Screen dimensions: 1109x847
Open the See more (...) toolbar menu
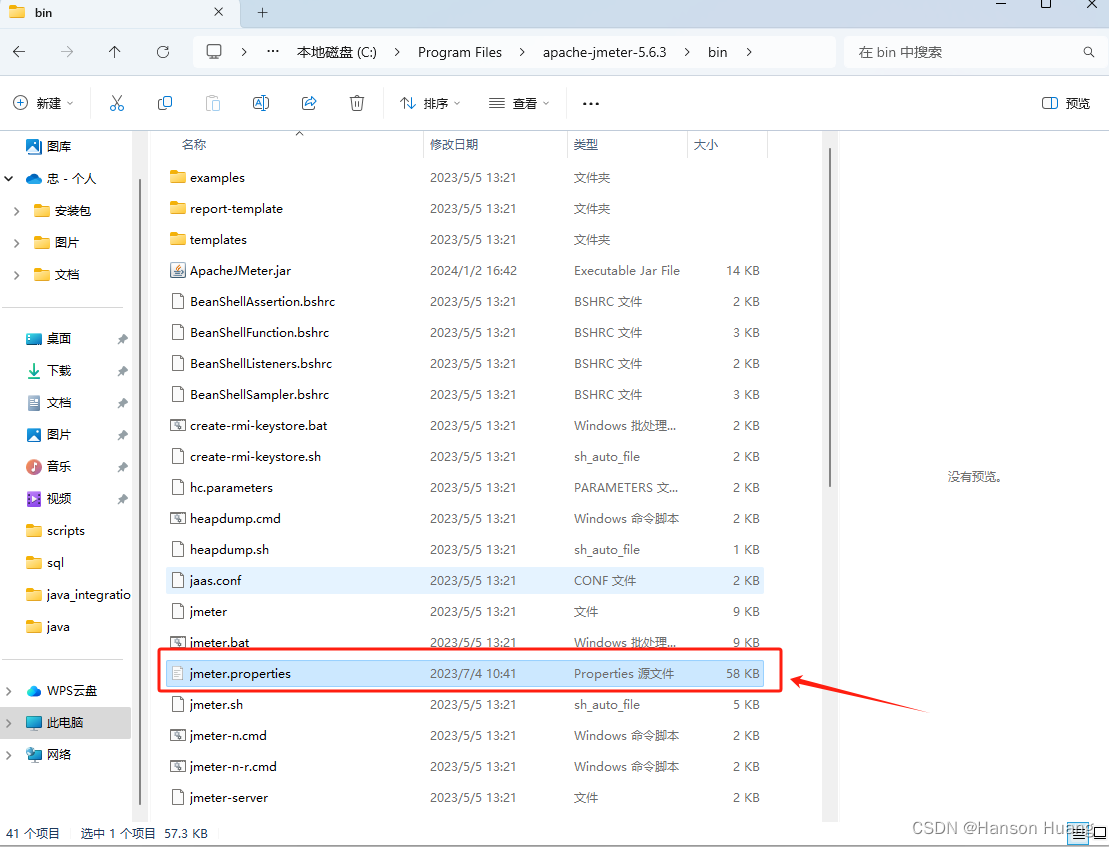coord(590,103)
